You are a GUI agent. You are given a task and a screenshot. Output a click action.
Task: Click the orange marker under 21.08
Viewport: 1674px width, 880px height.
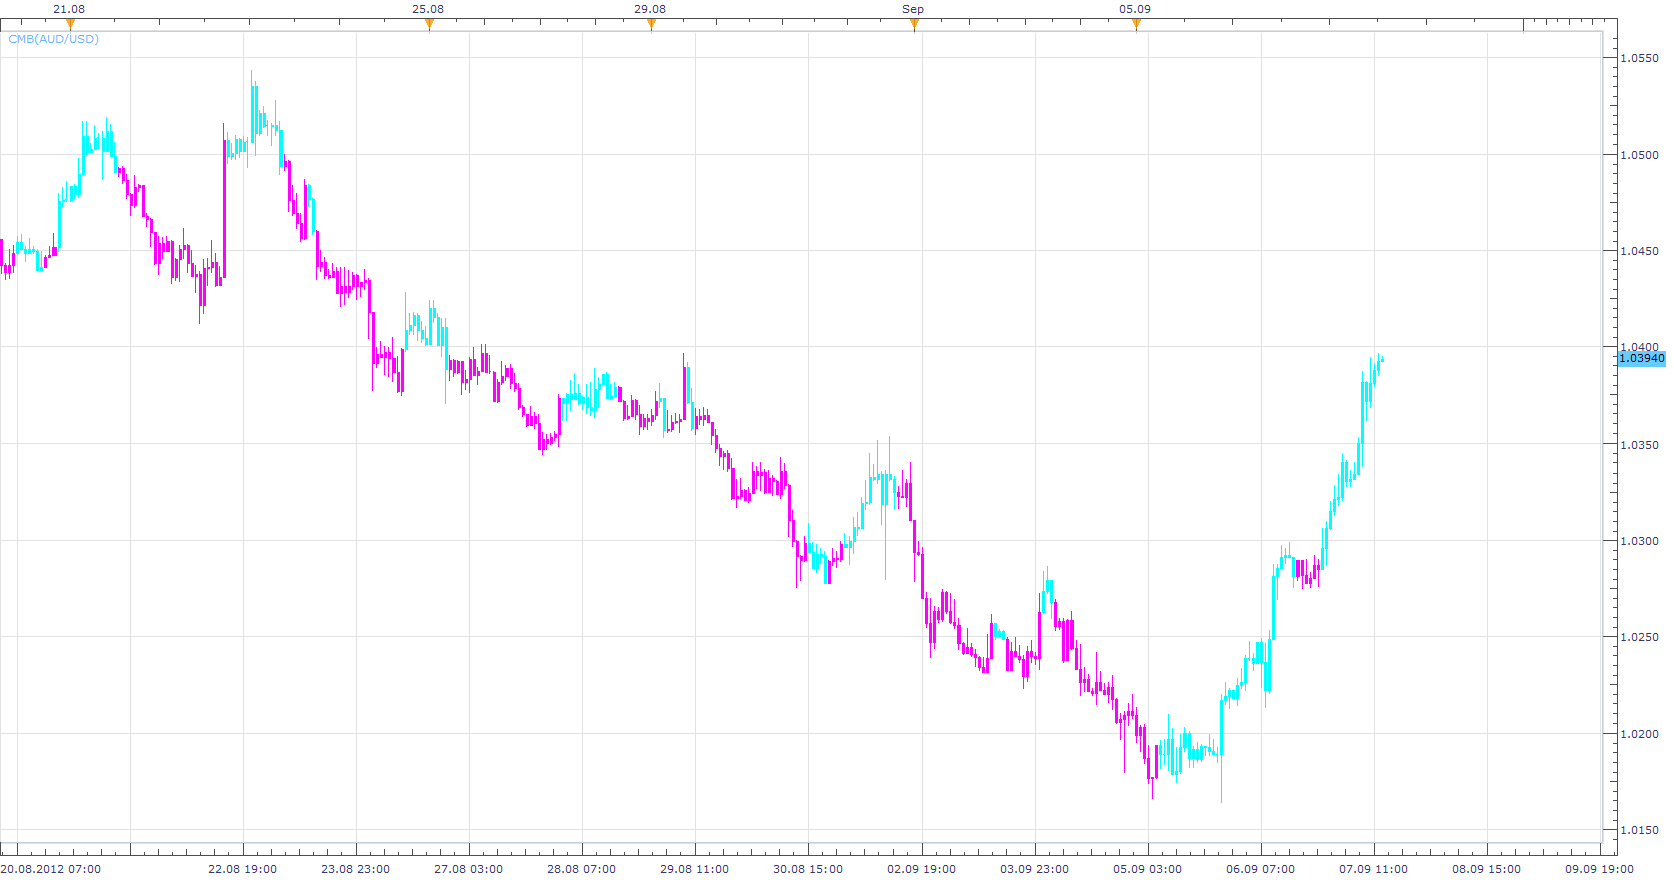point(70,24)
